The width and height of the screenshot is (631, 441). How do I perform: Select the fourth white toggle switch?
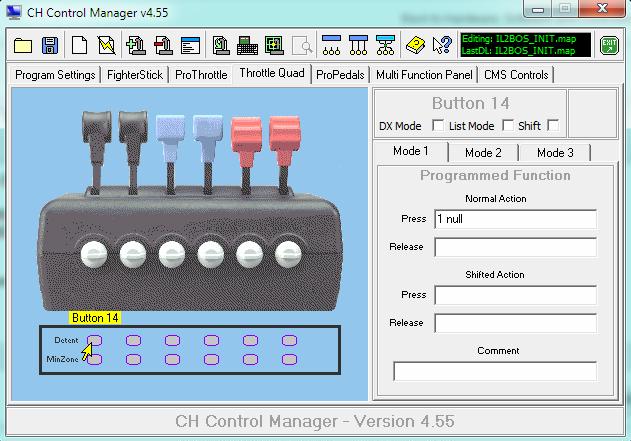[210, 255]
